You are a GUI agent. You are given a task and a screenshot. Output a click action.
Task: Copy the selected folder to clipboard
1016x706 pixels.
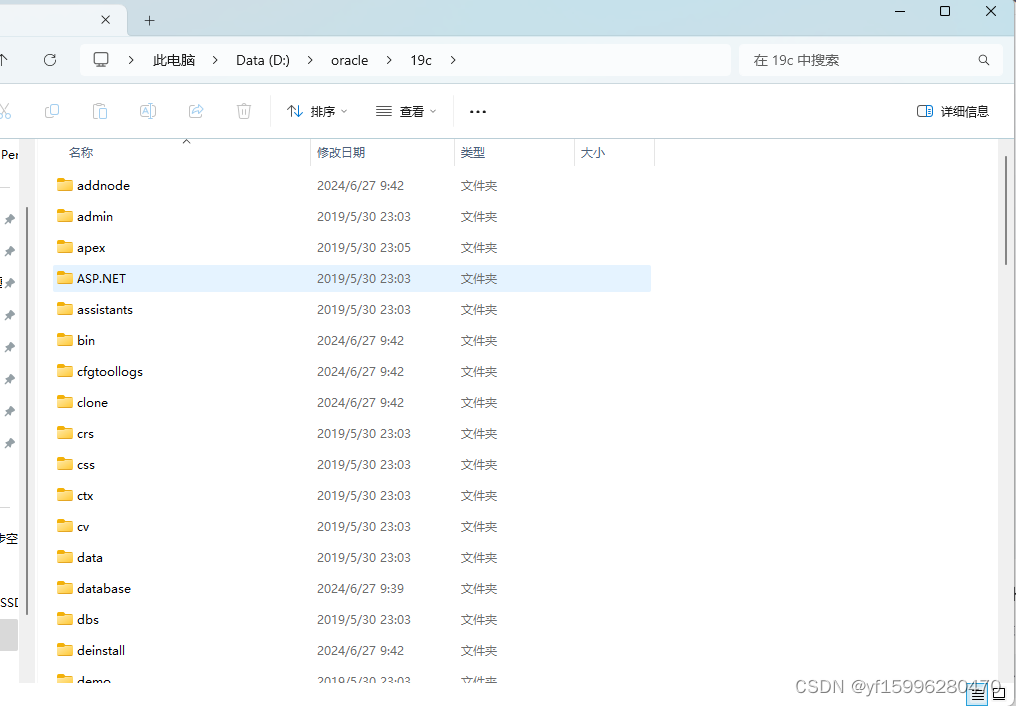click(52, 111)
